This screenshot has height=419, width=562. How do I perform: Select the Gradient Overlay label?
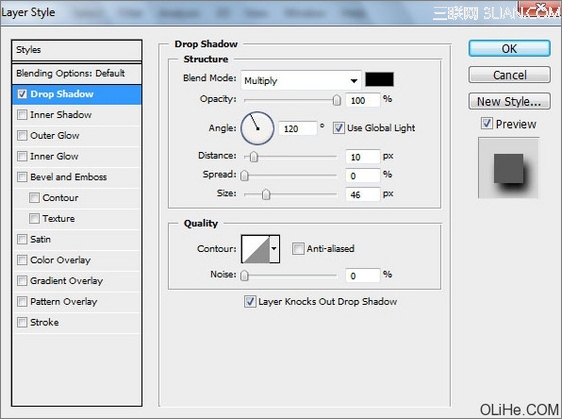66,281
